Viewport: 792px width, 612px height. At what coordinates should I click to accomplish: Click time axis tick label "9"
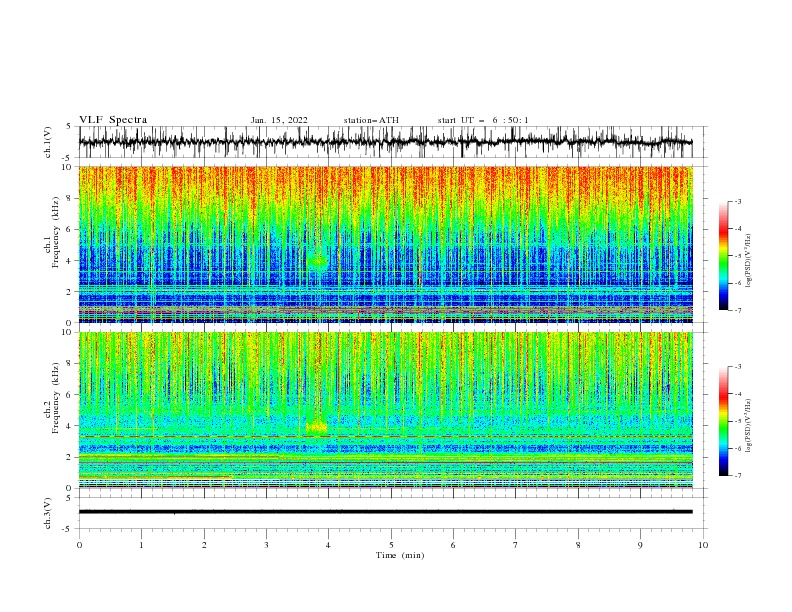640,545
